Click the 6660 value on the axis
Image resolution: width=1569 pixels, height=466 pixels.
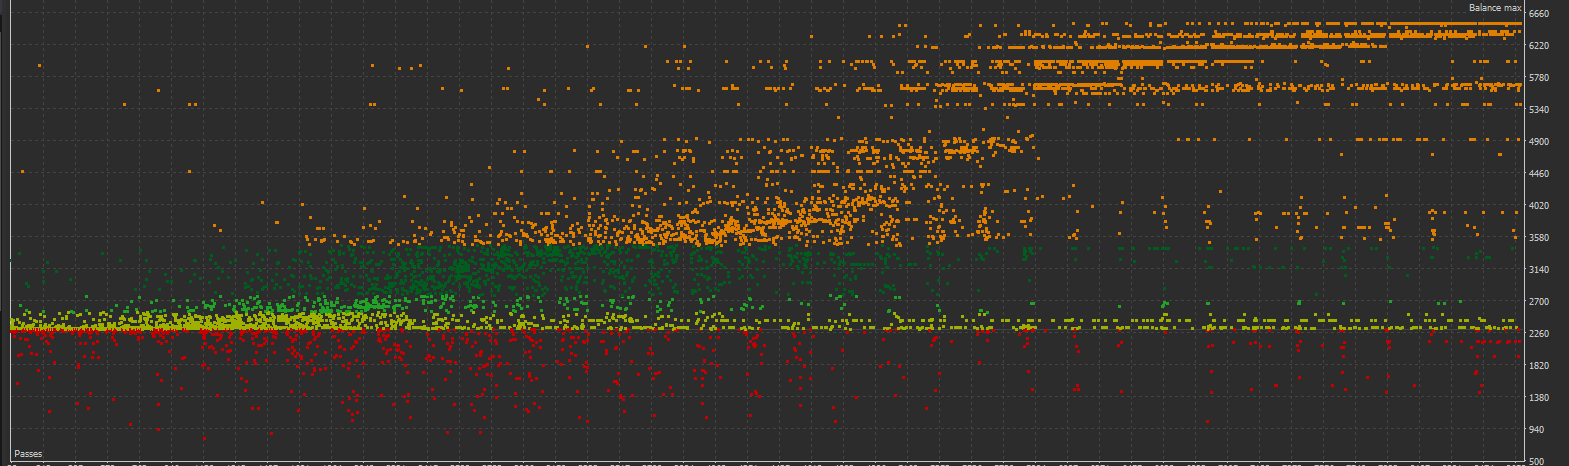1539,14
